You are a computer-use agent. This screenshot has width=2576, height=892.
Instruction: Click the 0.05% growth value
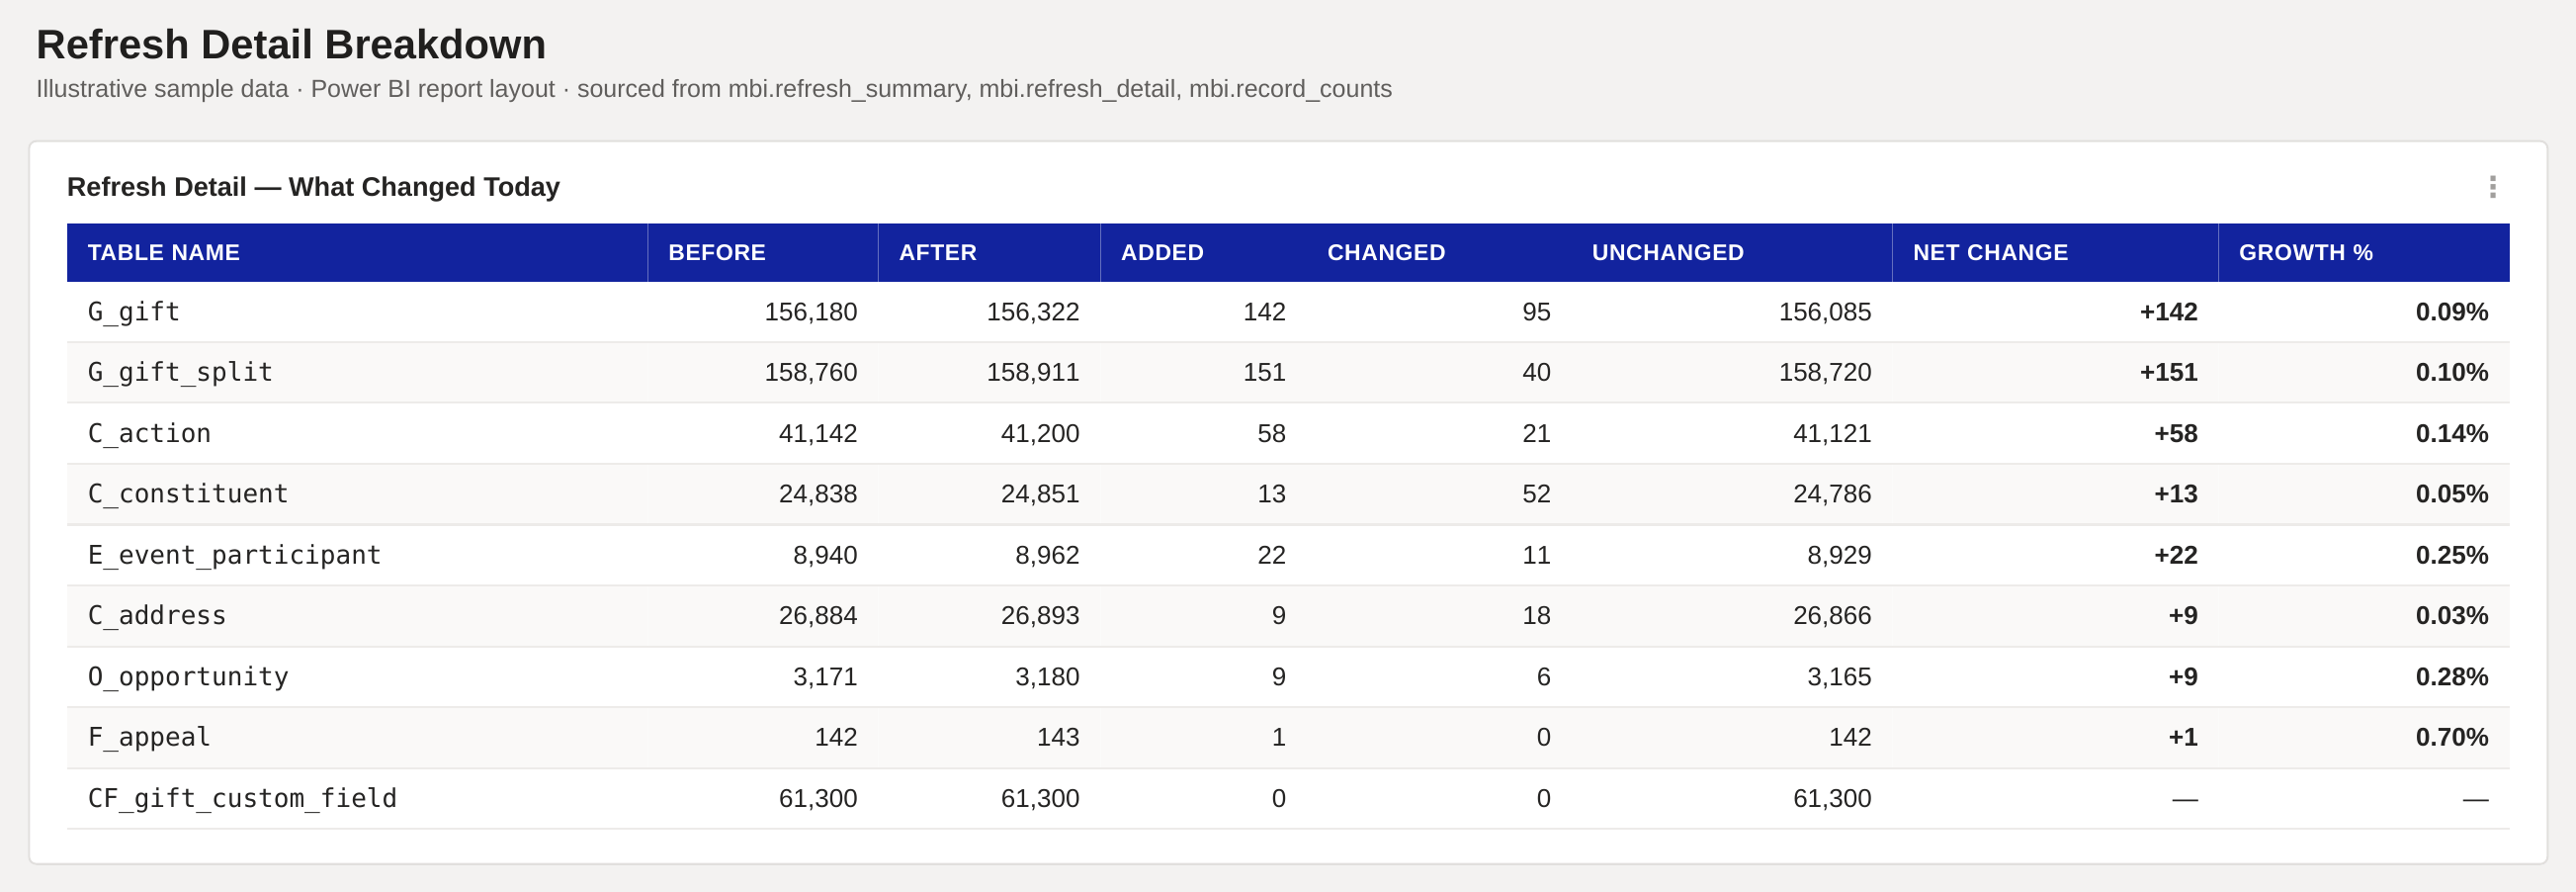2452,494
